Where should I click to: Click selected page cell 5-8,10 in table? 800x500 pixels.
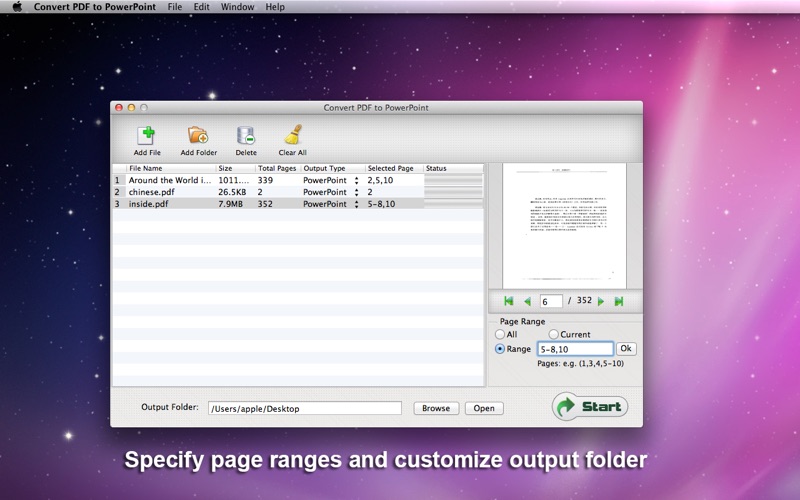click(x=381, y=204)
